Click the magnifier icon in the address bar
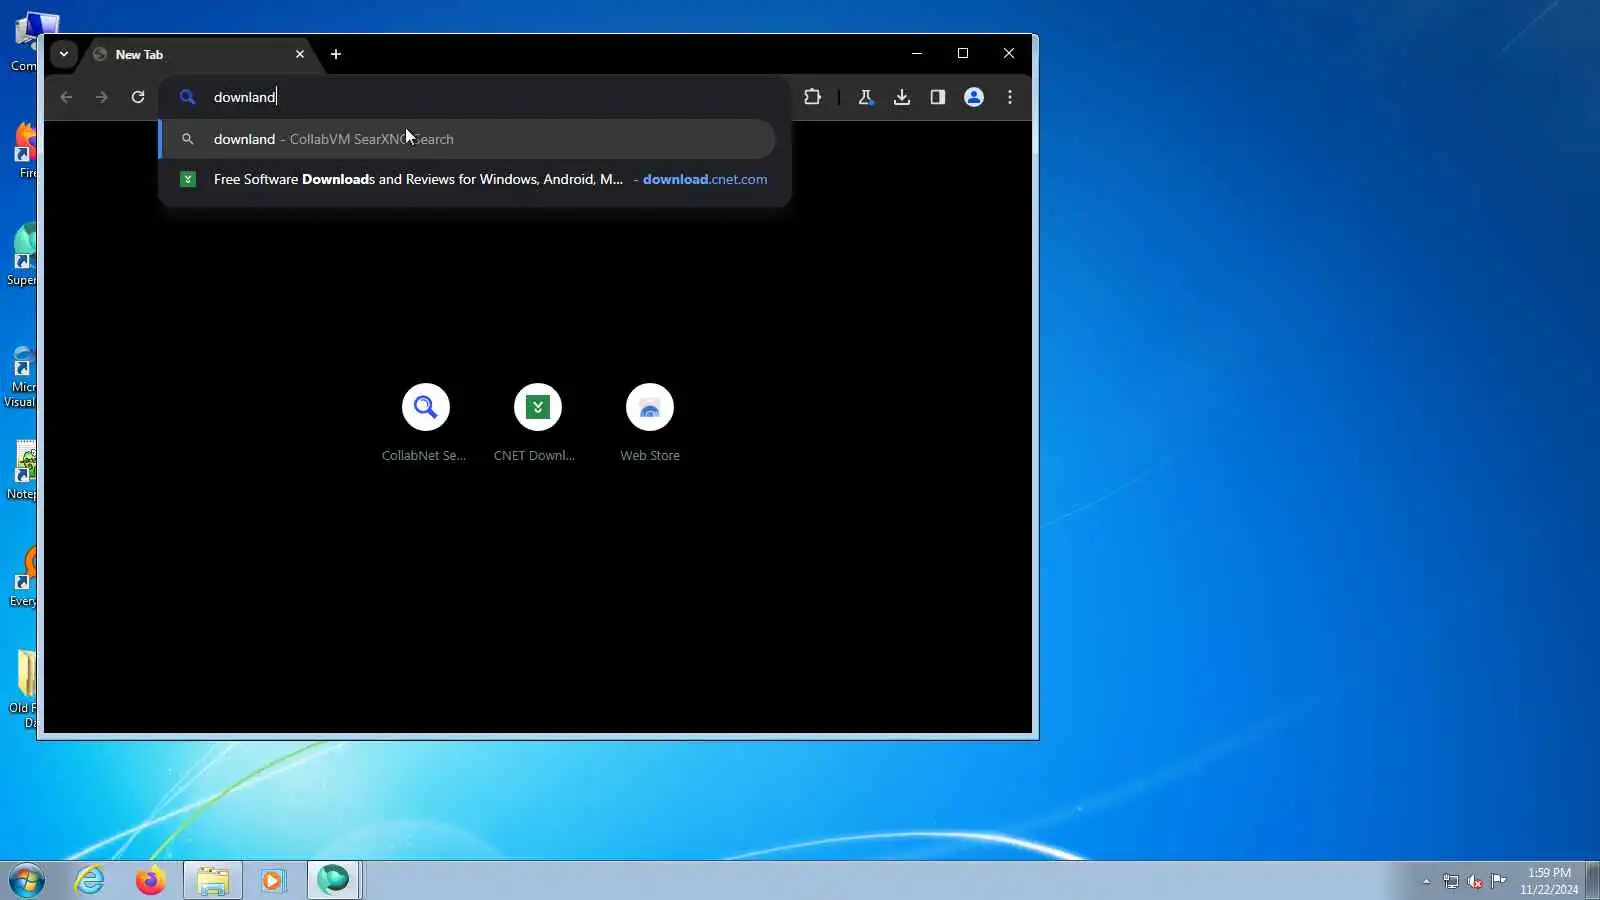 tap(187, 97)
